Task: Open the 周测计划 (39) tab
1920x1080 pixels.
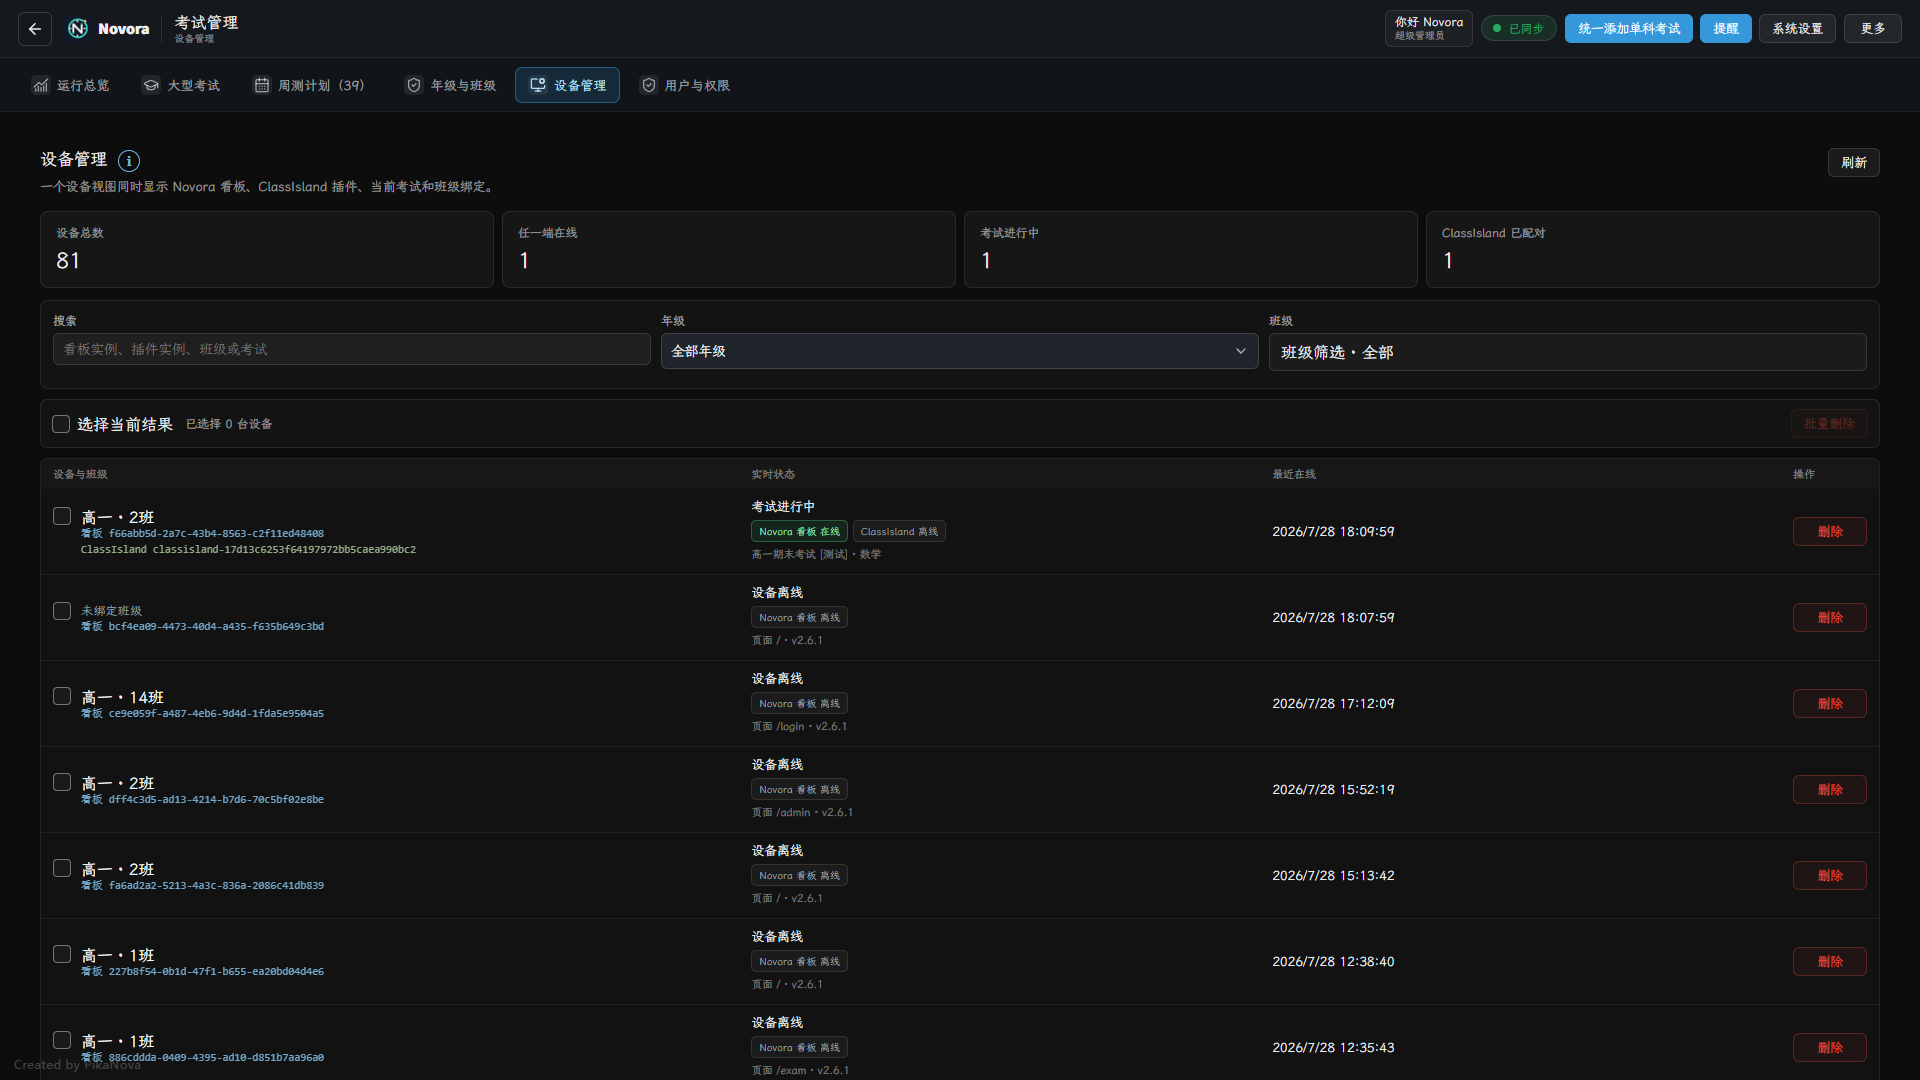Action: [309, 86]
